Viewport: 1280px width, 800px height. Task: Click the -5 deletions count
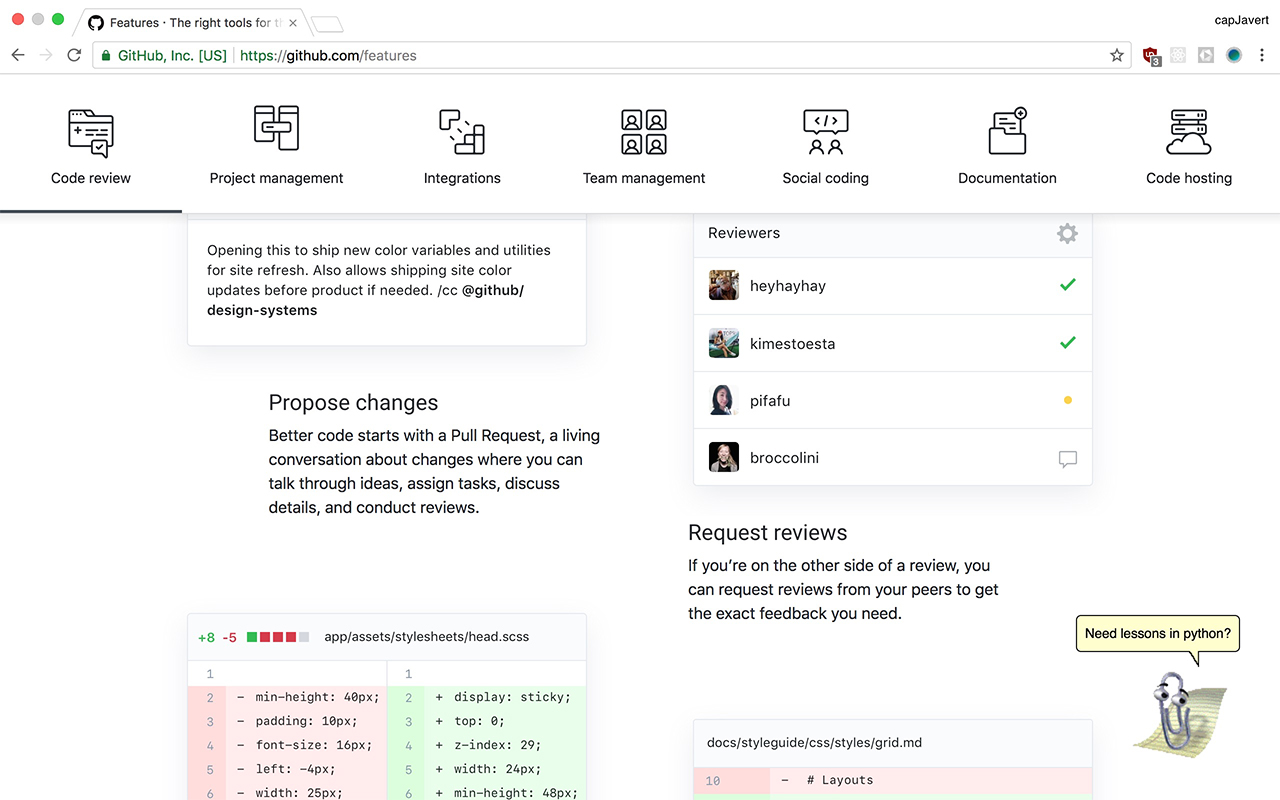click(x=229, y=637)
